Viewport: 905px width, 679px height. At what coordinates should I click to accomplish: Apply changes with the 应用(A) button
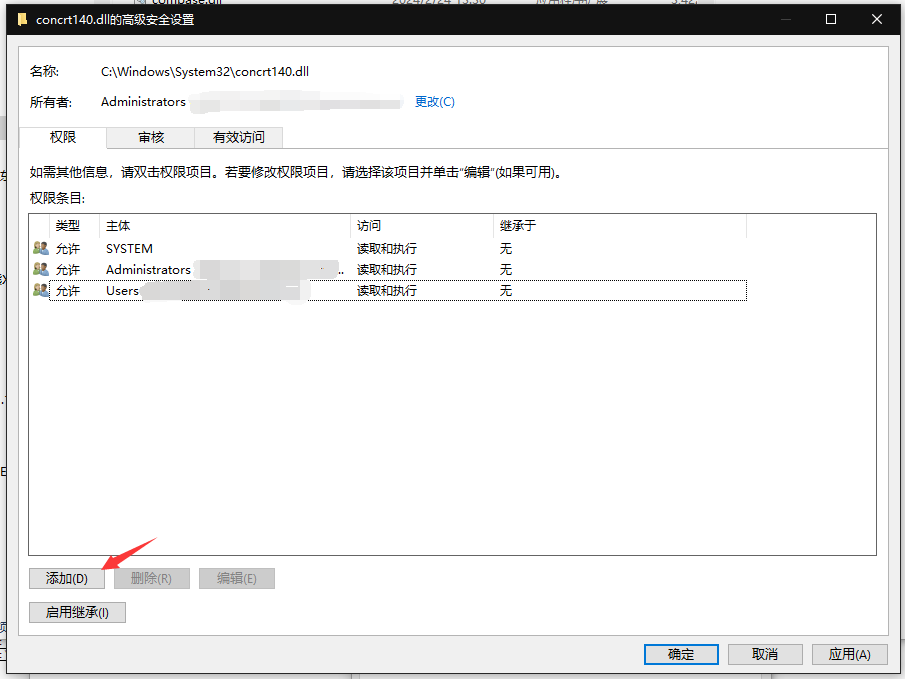pyautogui.click(x=849, y=654)
